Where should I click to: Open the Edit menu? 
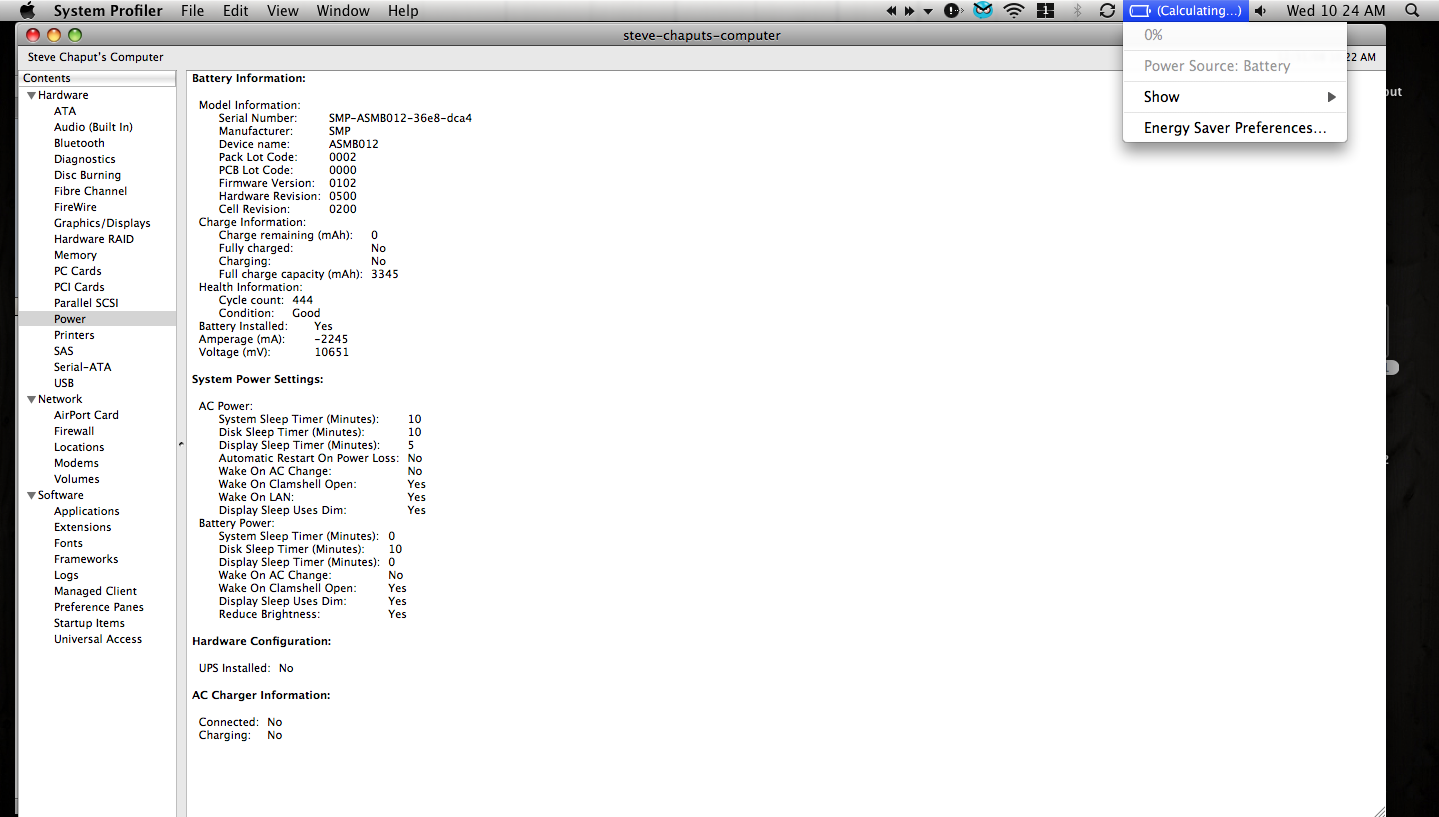click(236, 11)
